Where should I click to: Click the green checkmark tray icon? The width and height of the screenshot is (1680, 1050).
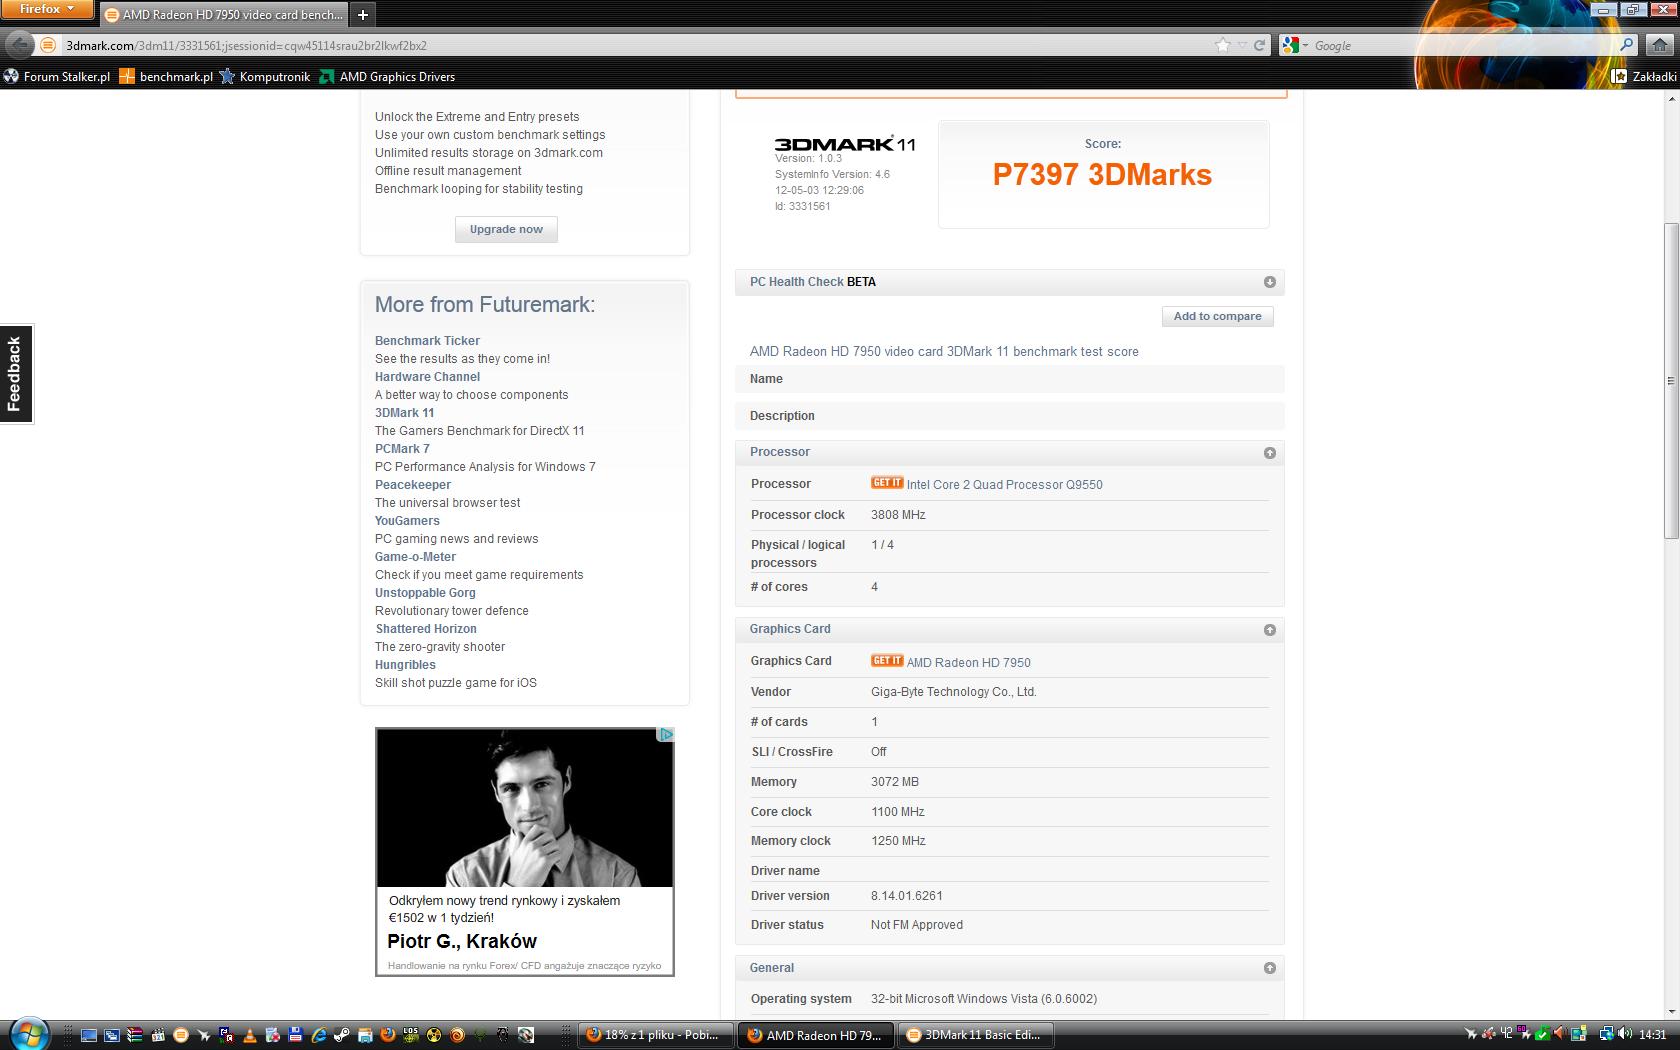coord(1543,1034)
